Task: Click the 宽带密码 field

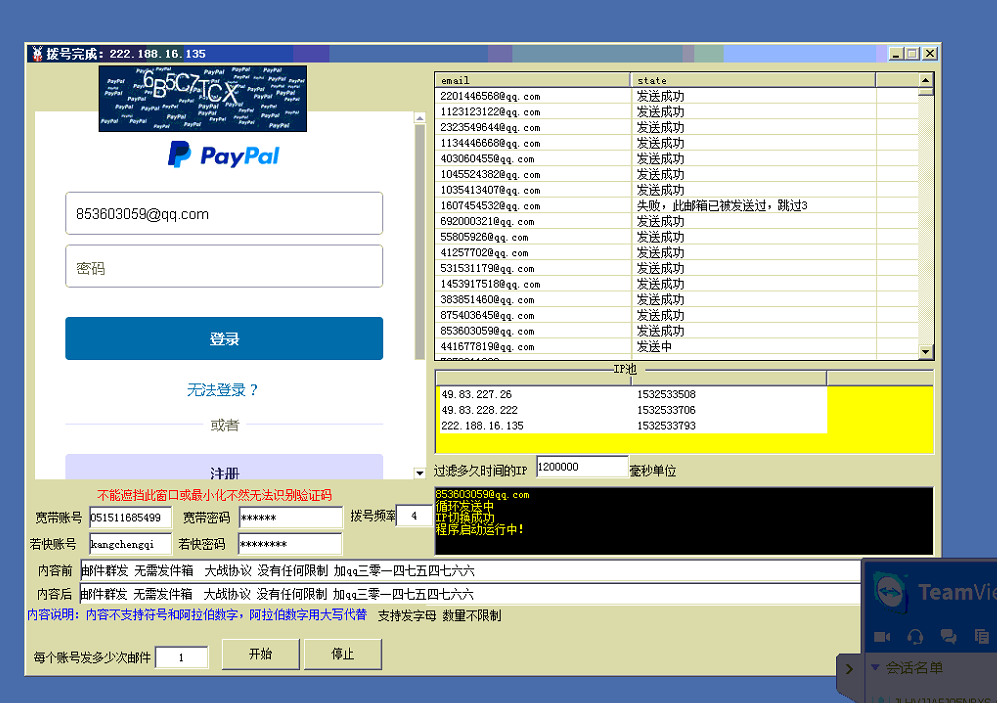Action: [291, 518]
